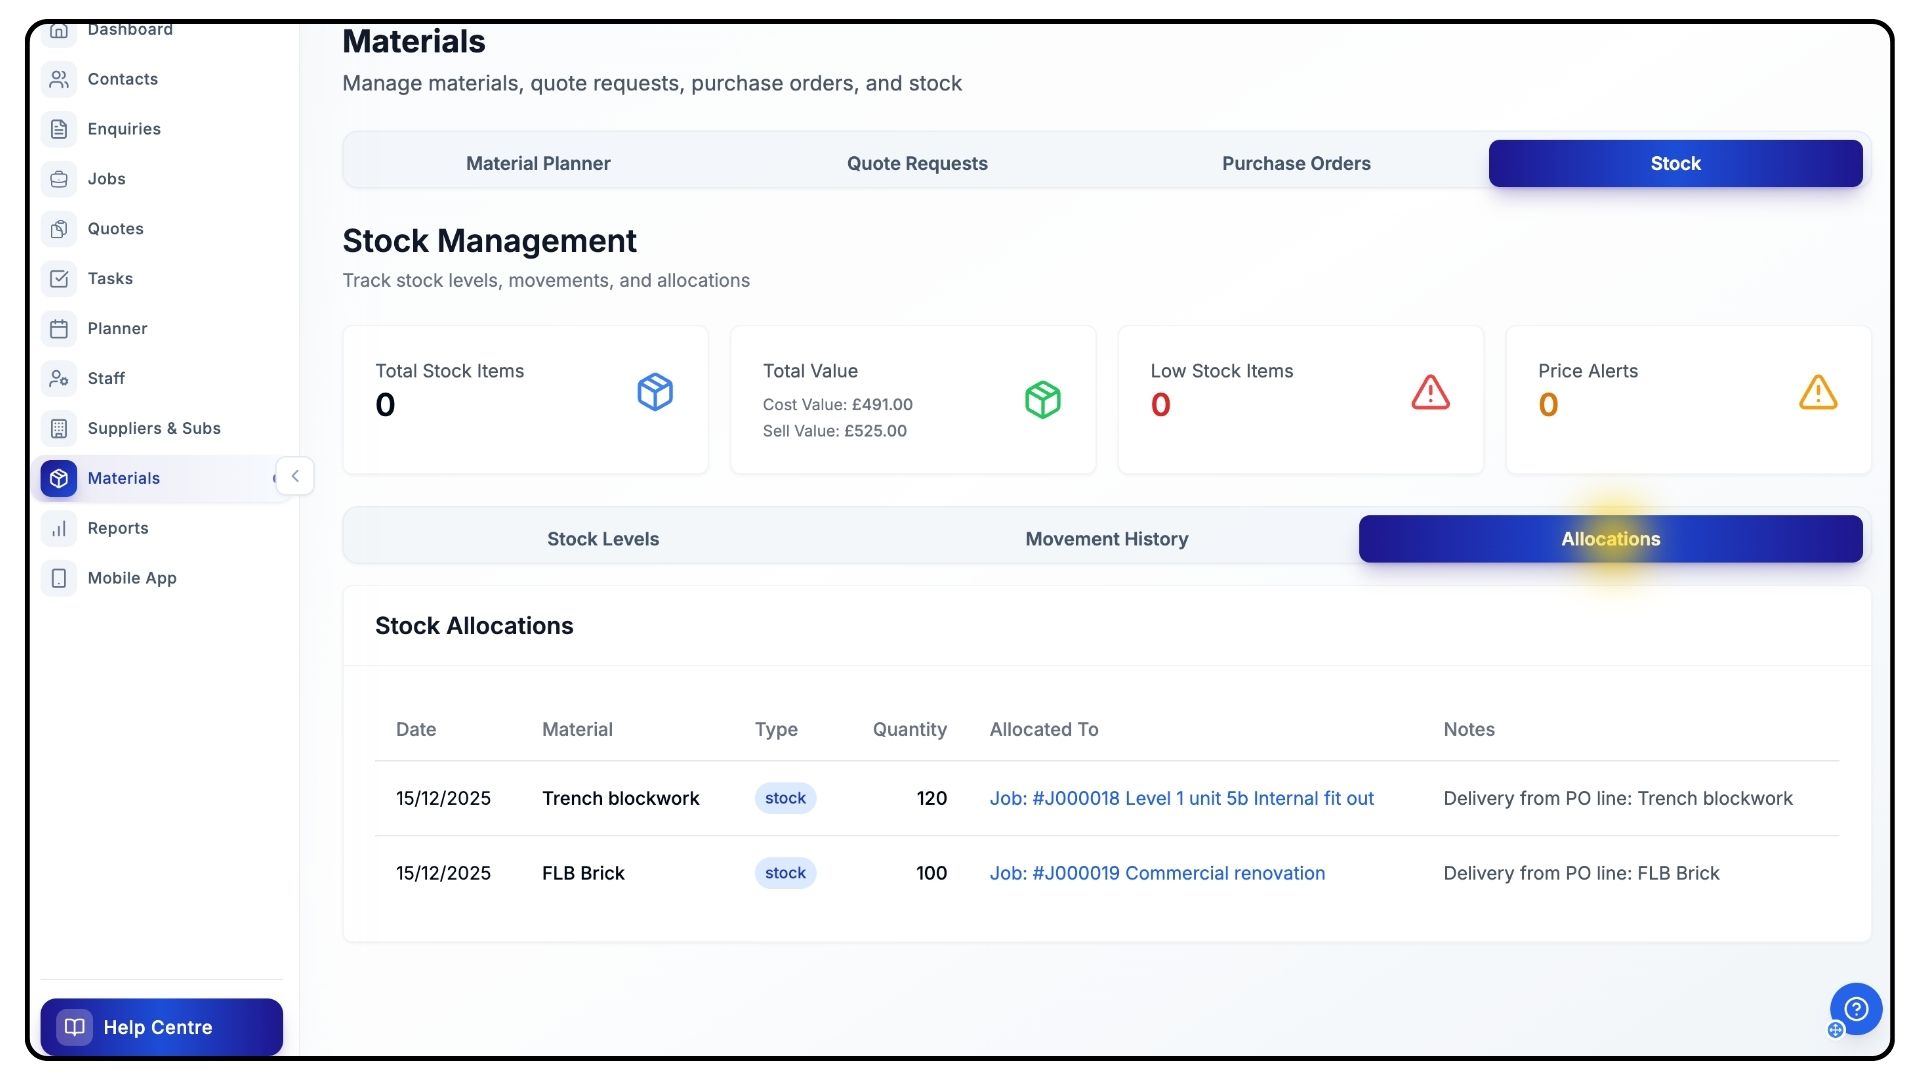This screenshot has width=1920, height=1080.
Task: Click the Mobile App phone icon
Action: pos(59,579)
